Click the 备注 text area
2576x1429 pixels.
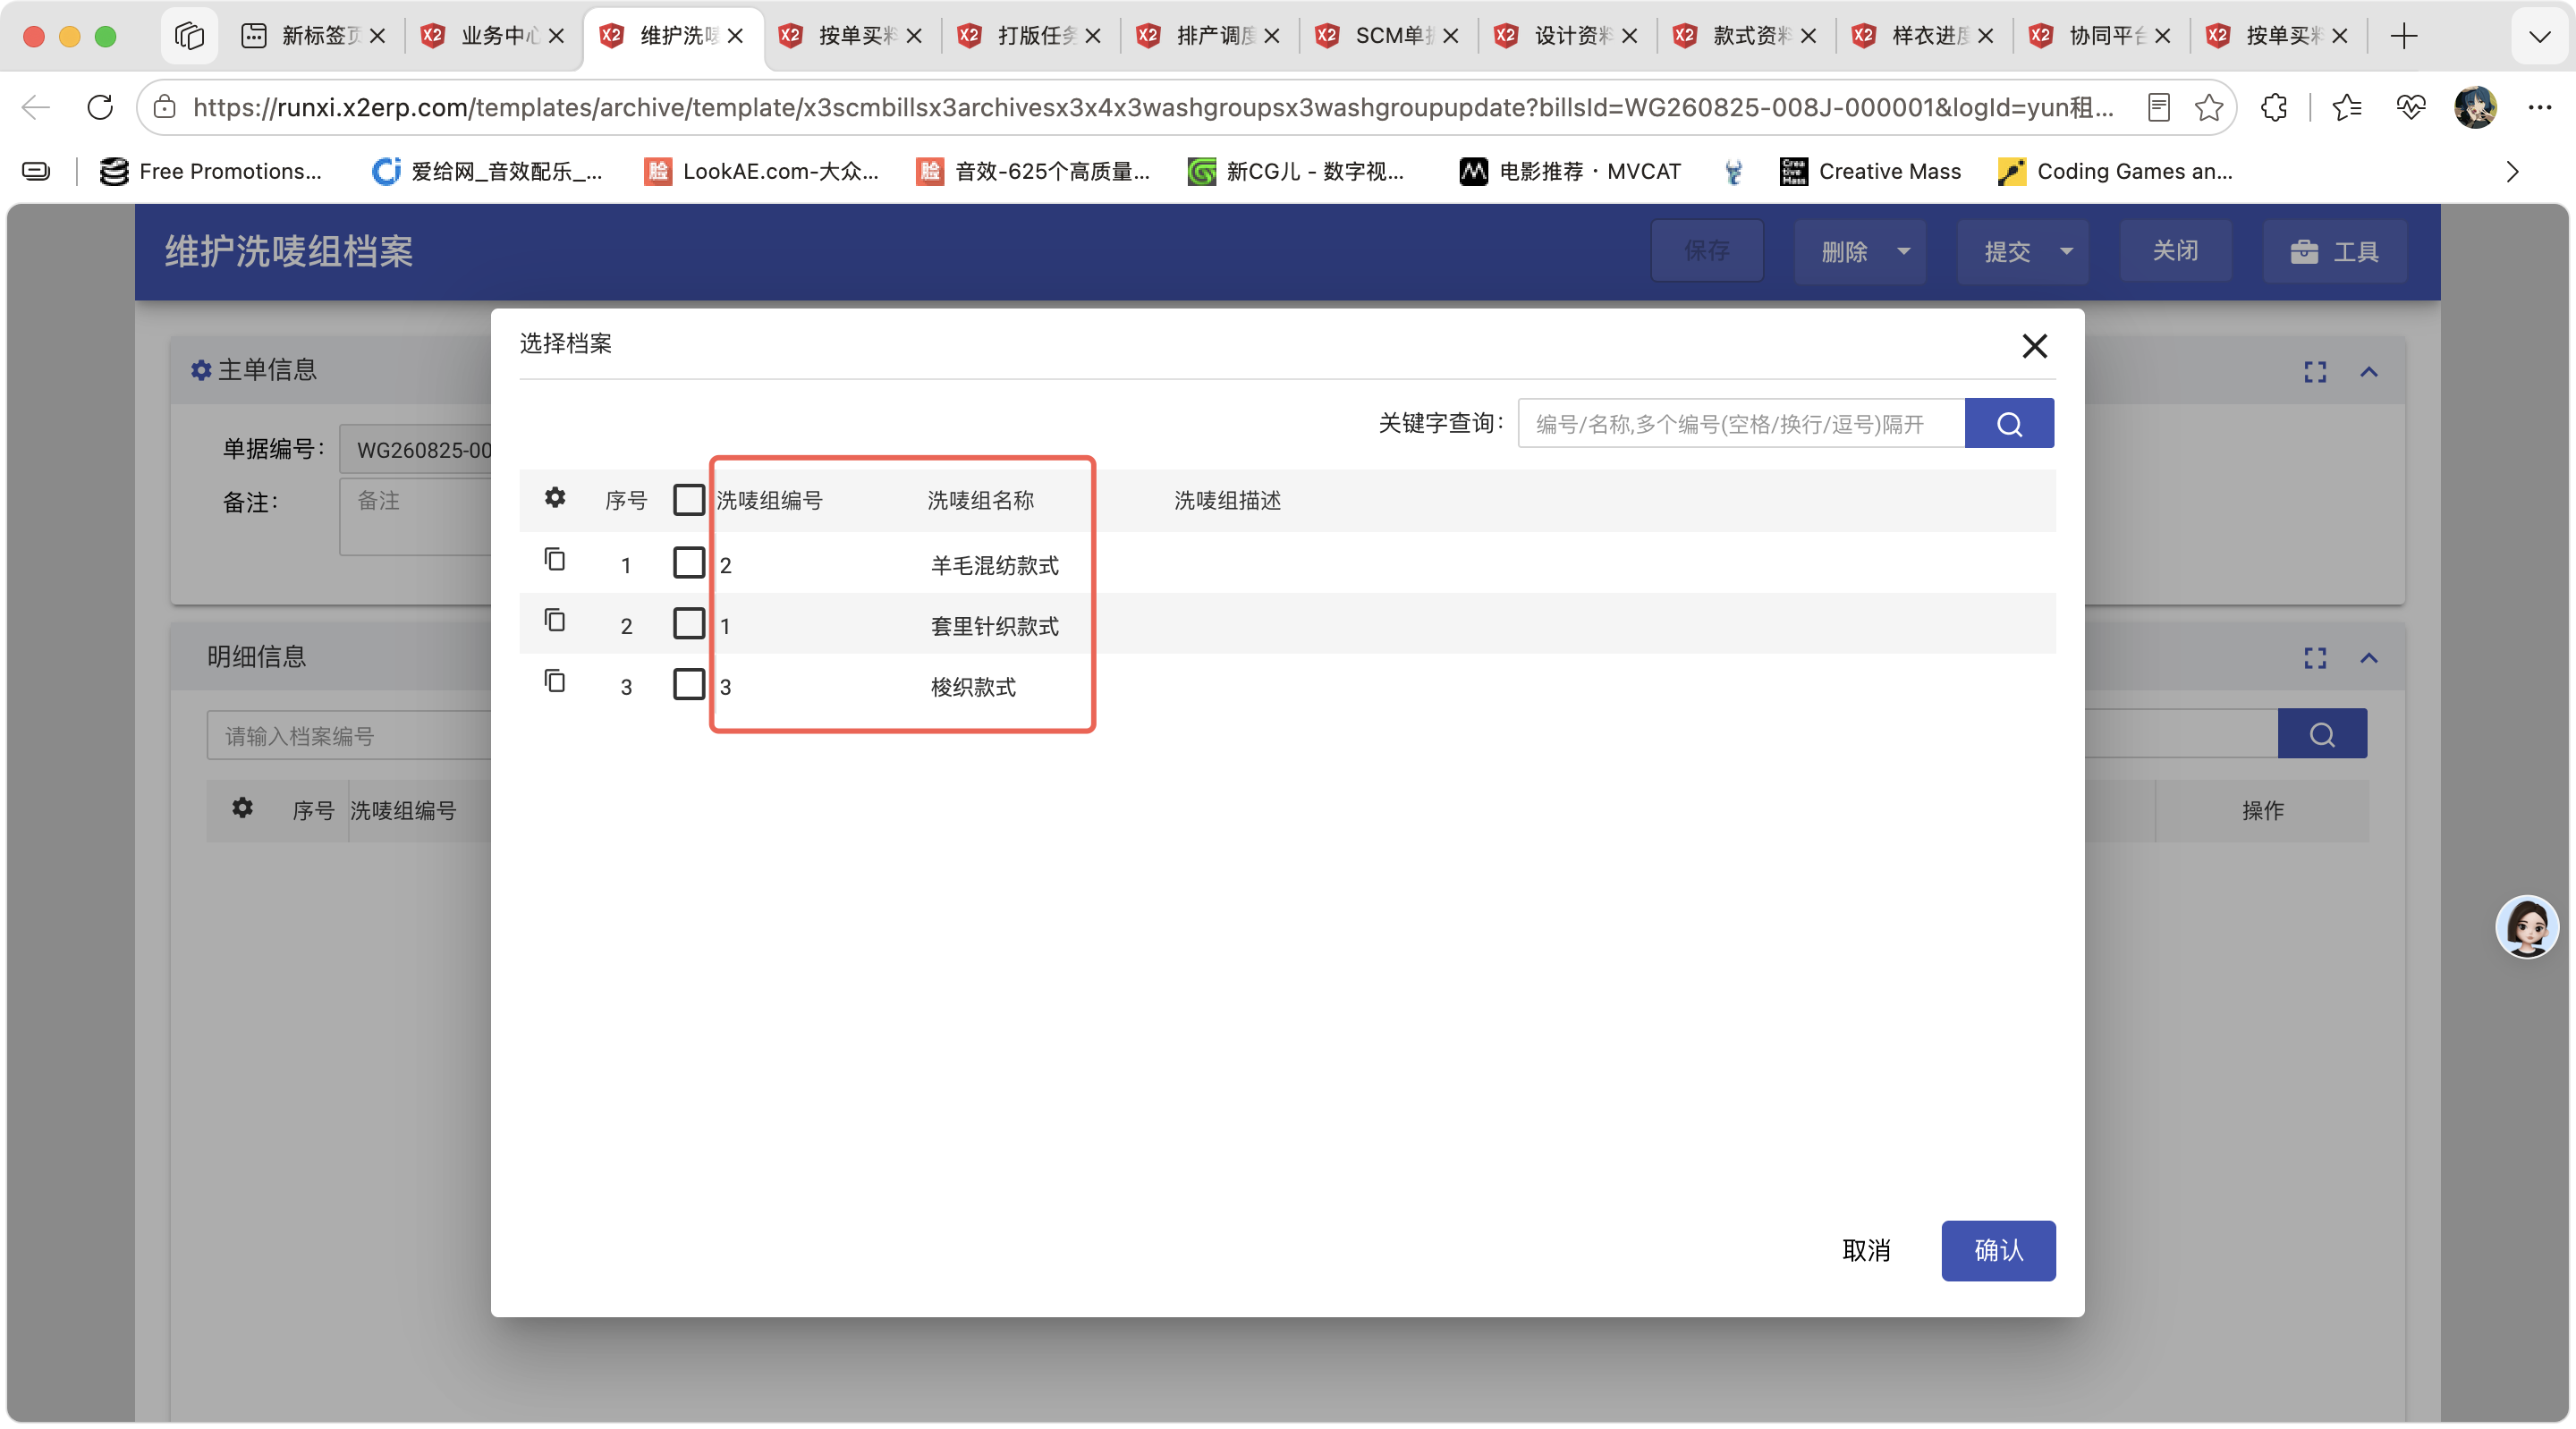[415, 516]
